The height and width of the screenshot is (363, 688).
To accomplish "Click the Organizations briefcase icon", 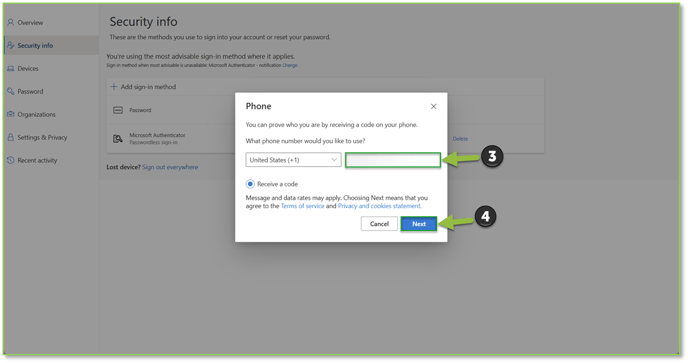I will pos(11,114).
